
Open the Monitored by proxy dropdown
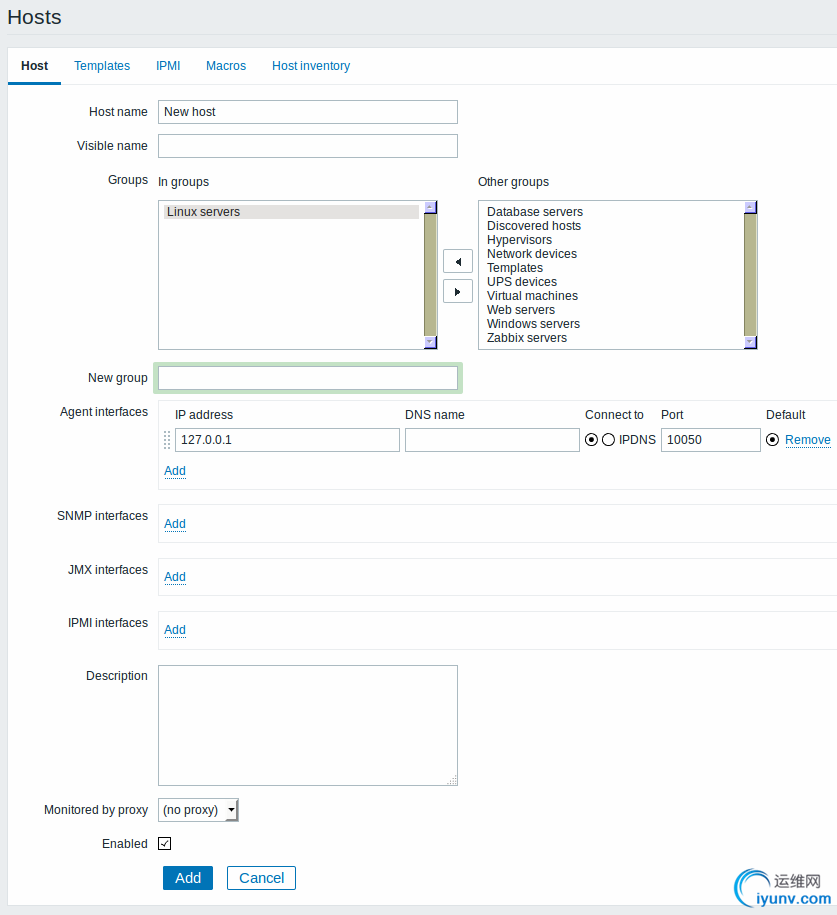pyautogui.click(x=198, y=810)
